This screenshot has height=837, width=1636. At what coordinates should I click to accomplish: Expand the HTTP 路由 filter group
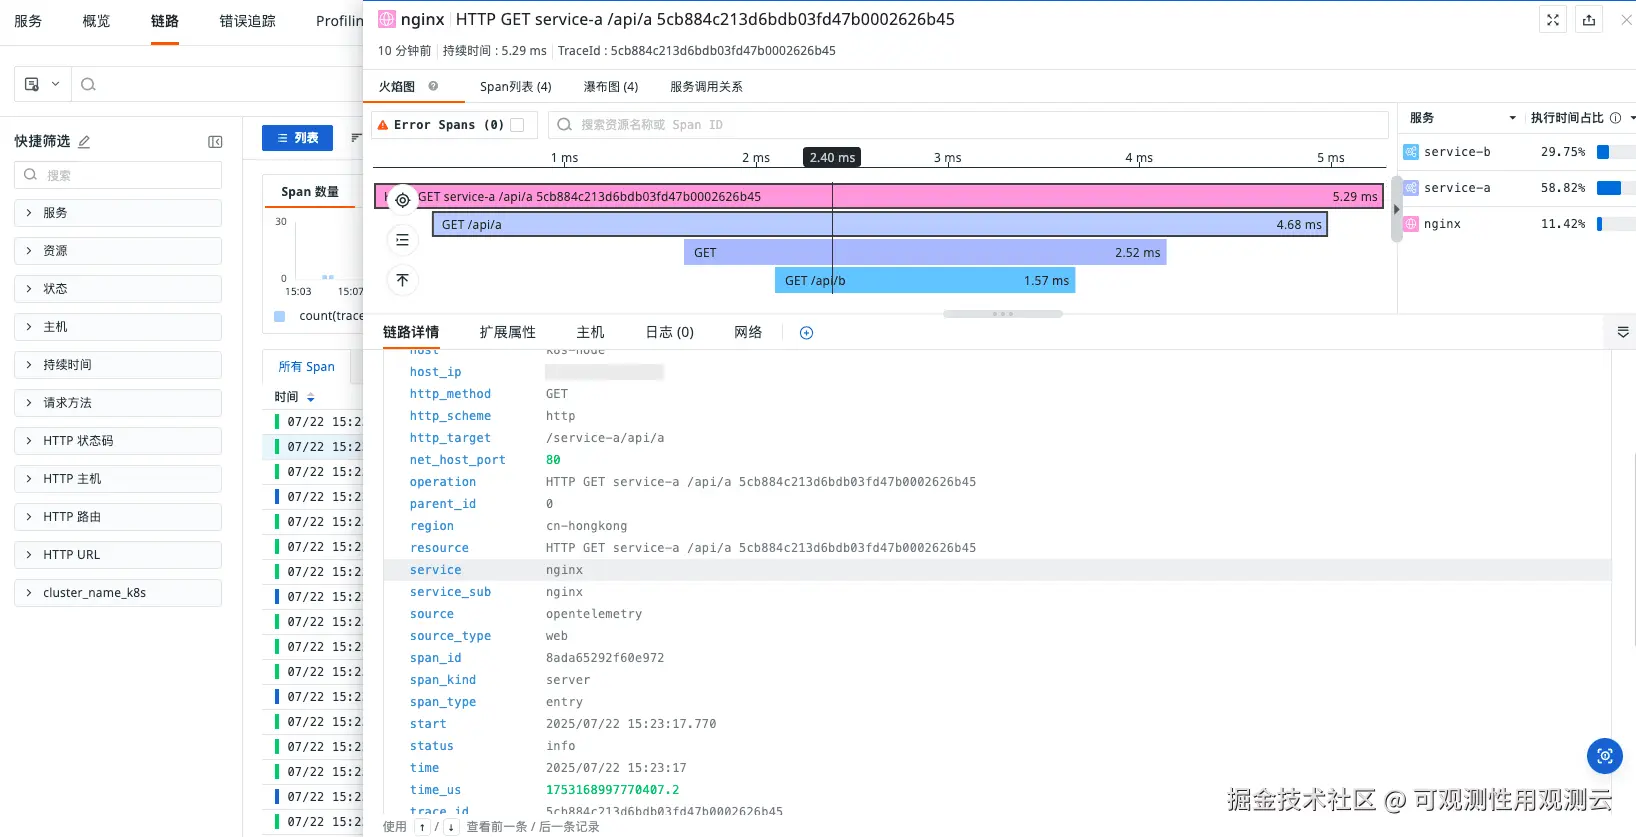(118, 517)
